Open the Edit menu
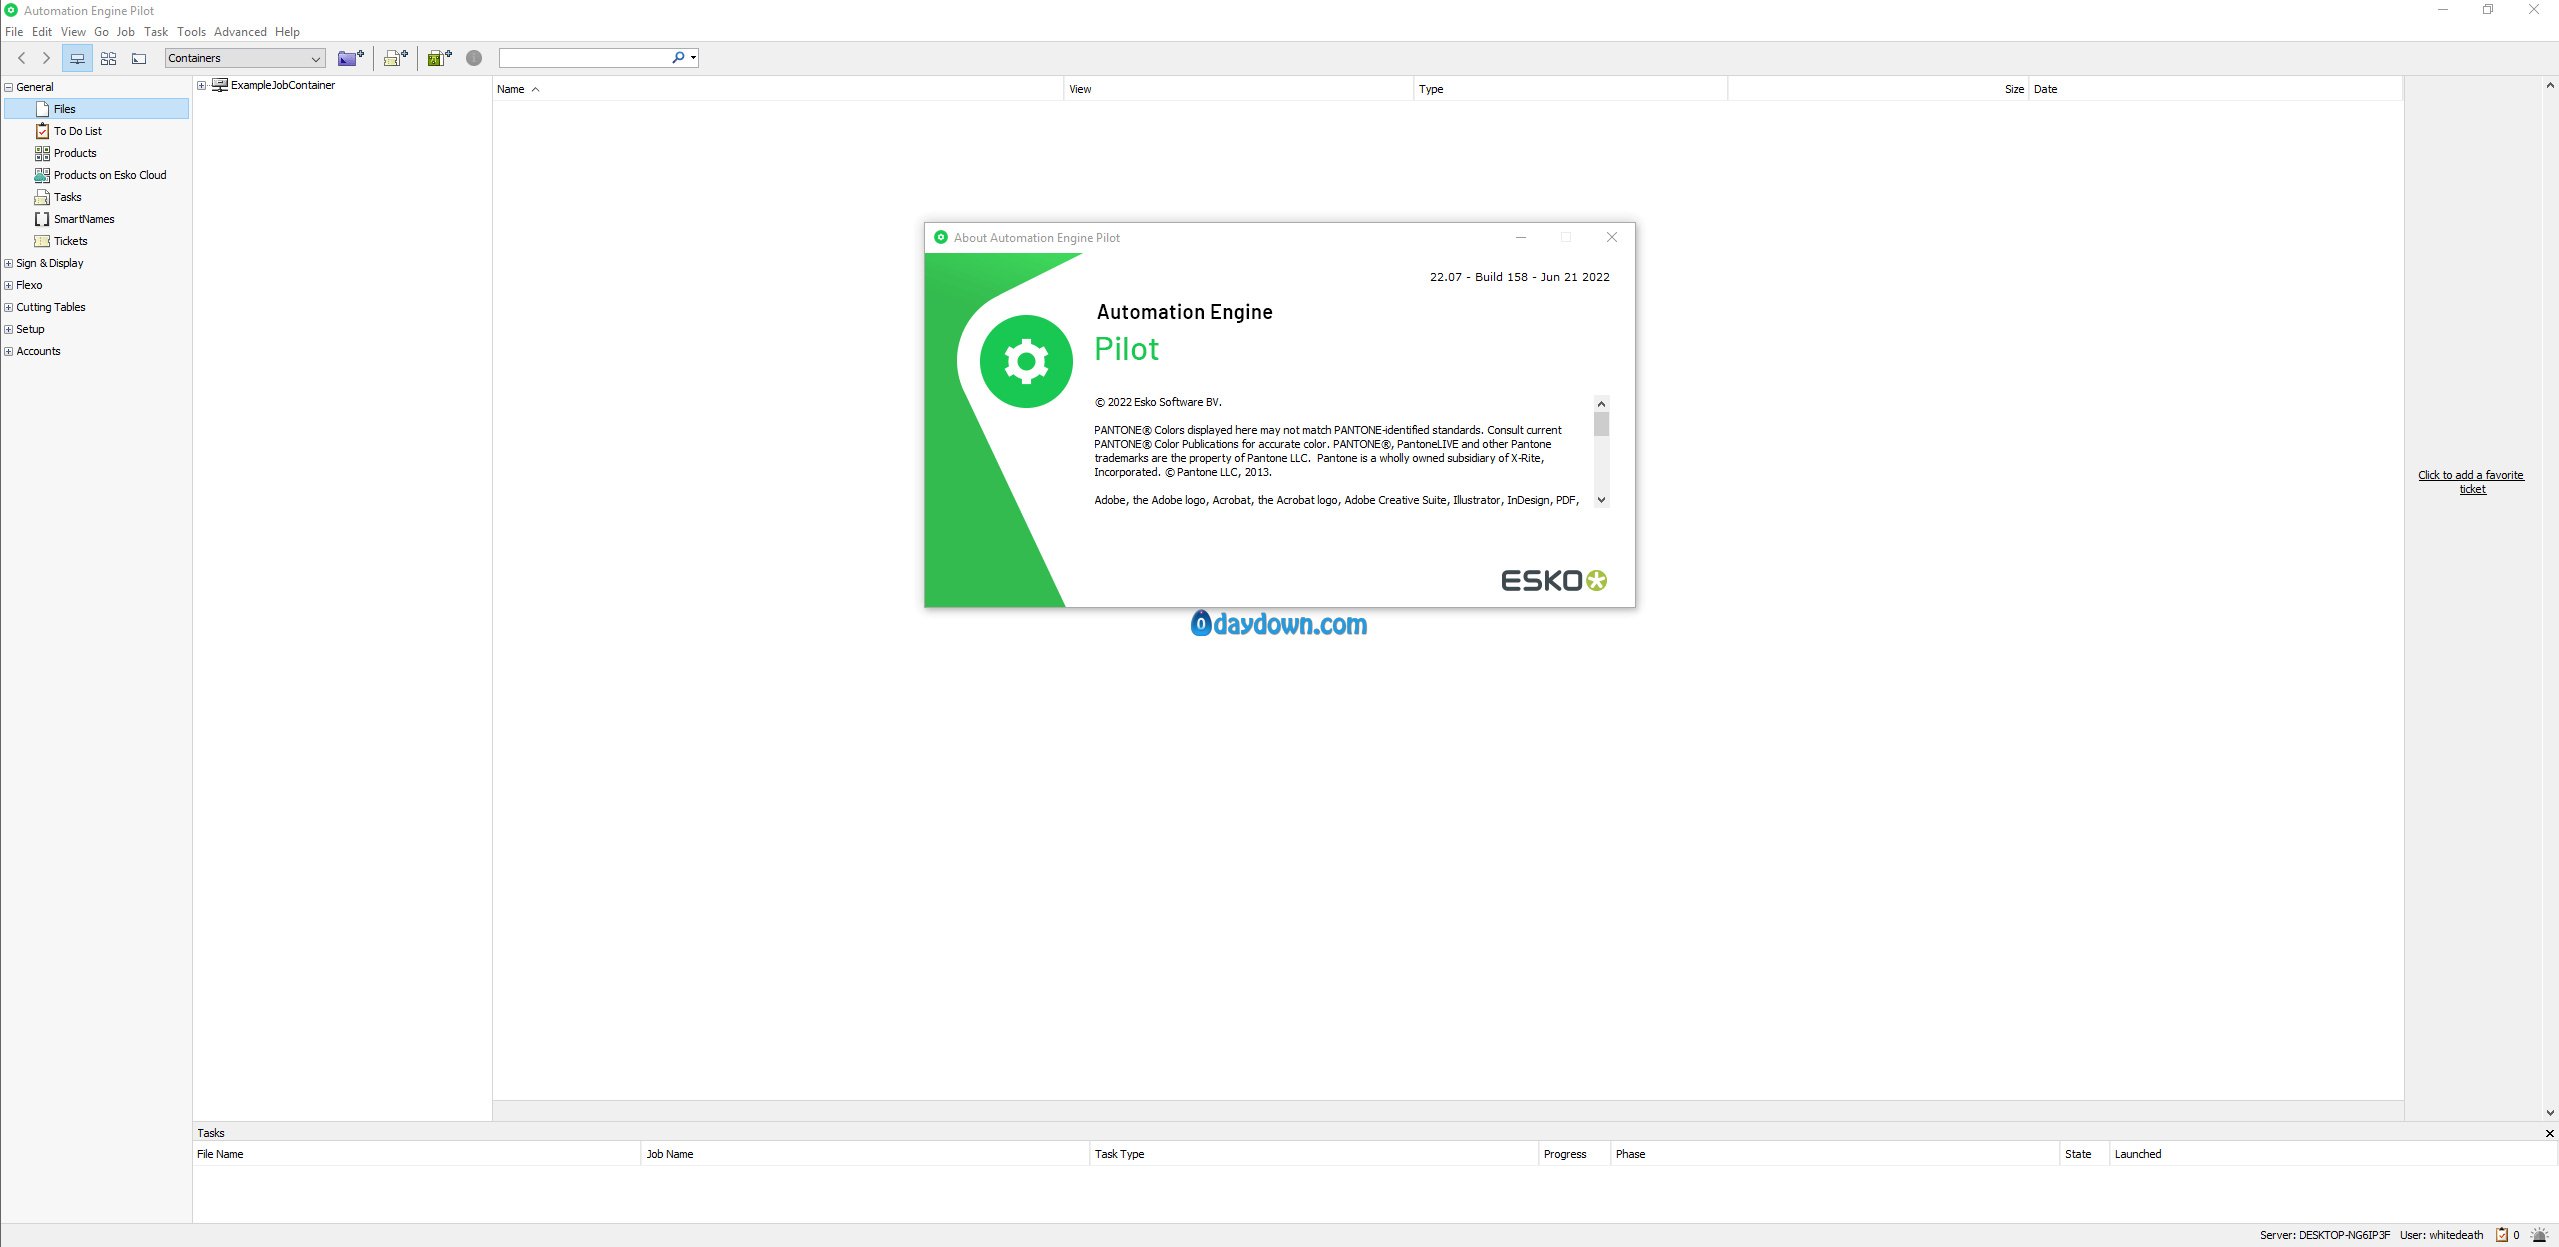The image size is (2559, 1247). click(x=42, y=32)
